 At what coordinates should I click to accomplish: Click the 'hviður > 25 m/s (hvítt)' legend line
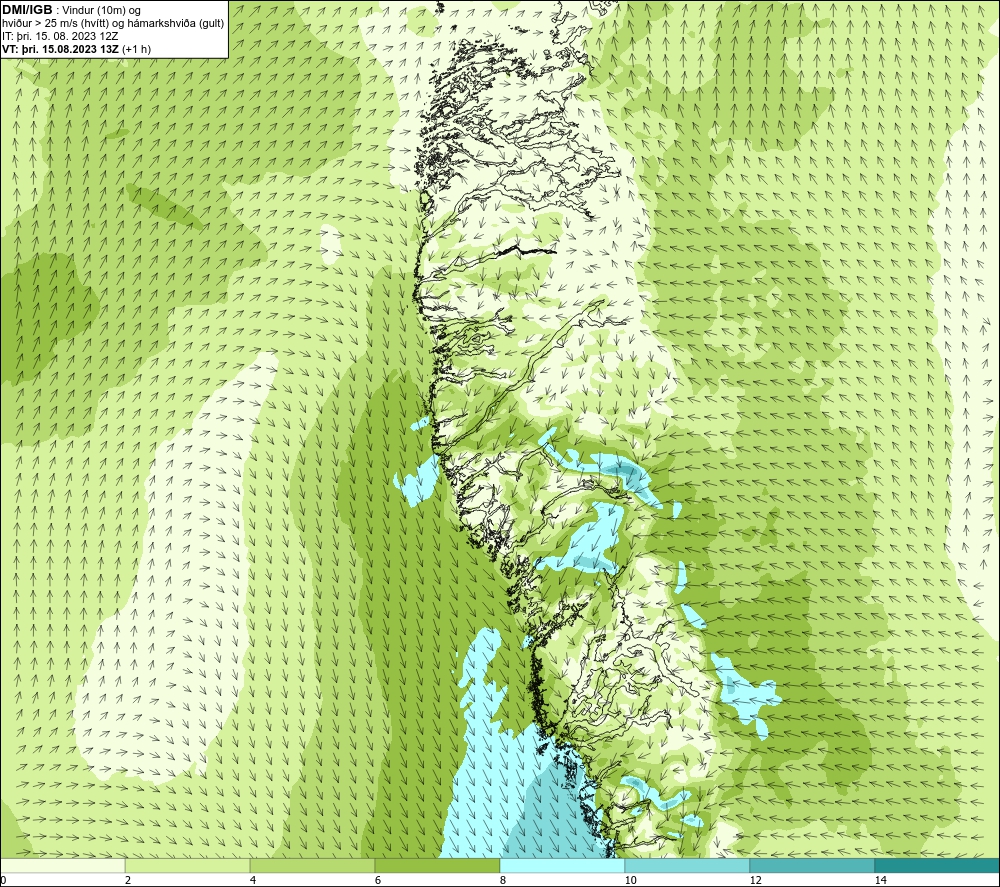112,23
